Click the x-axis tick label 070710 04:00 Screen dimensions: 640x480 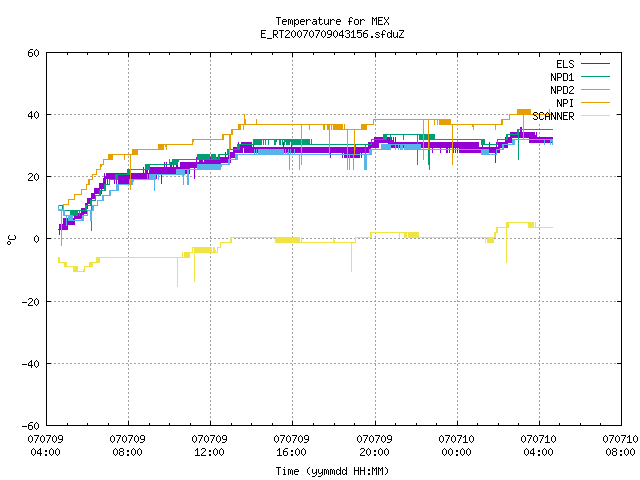point(538,445)
